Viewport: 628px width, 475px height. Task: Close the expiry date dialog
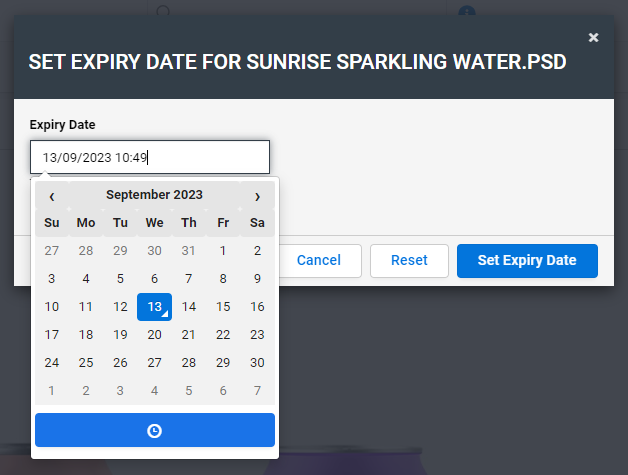[x=593, y=37]
